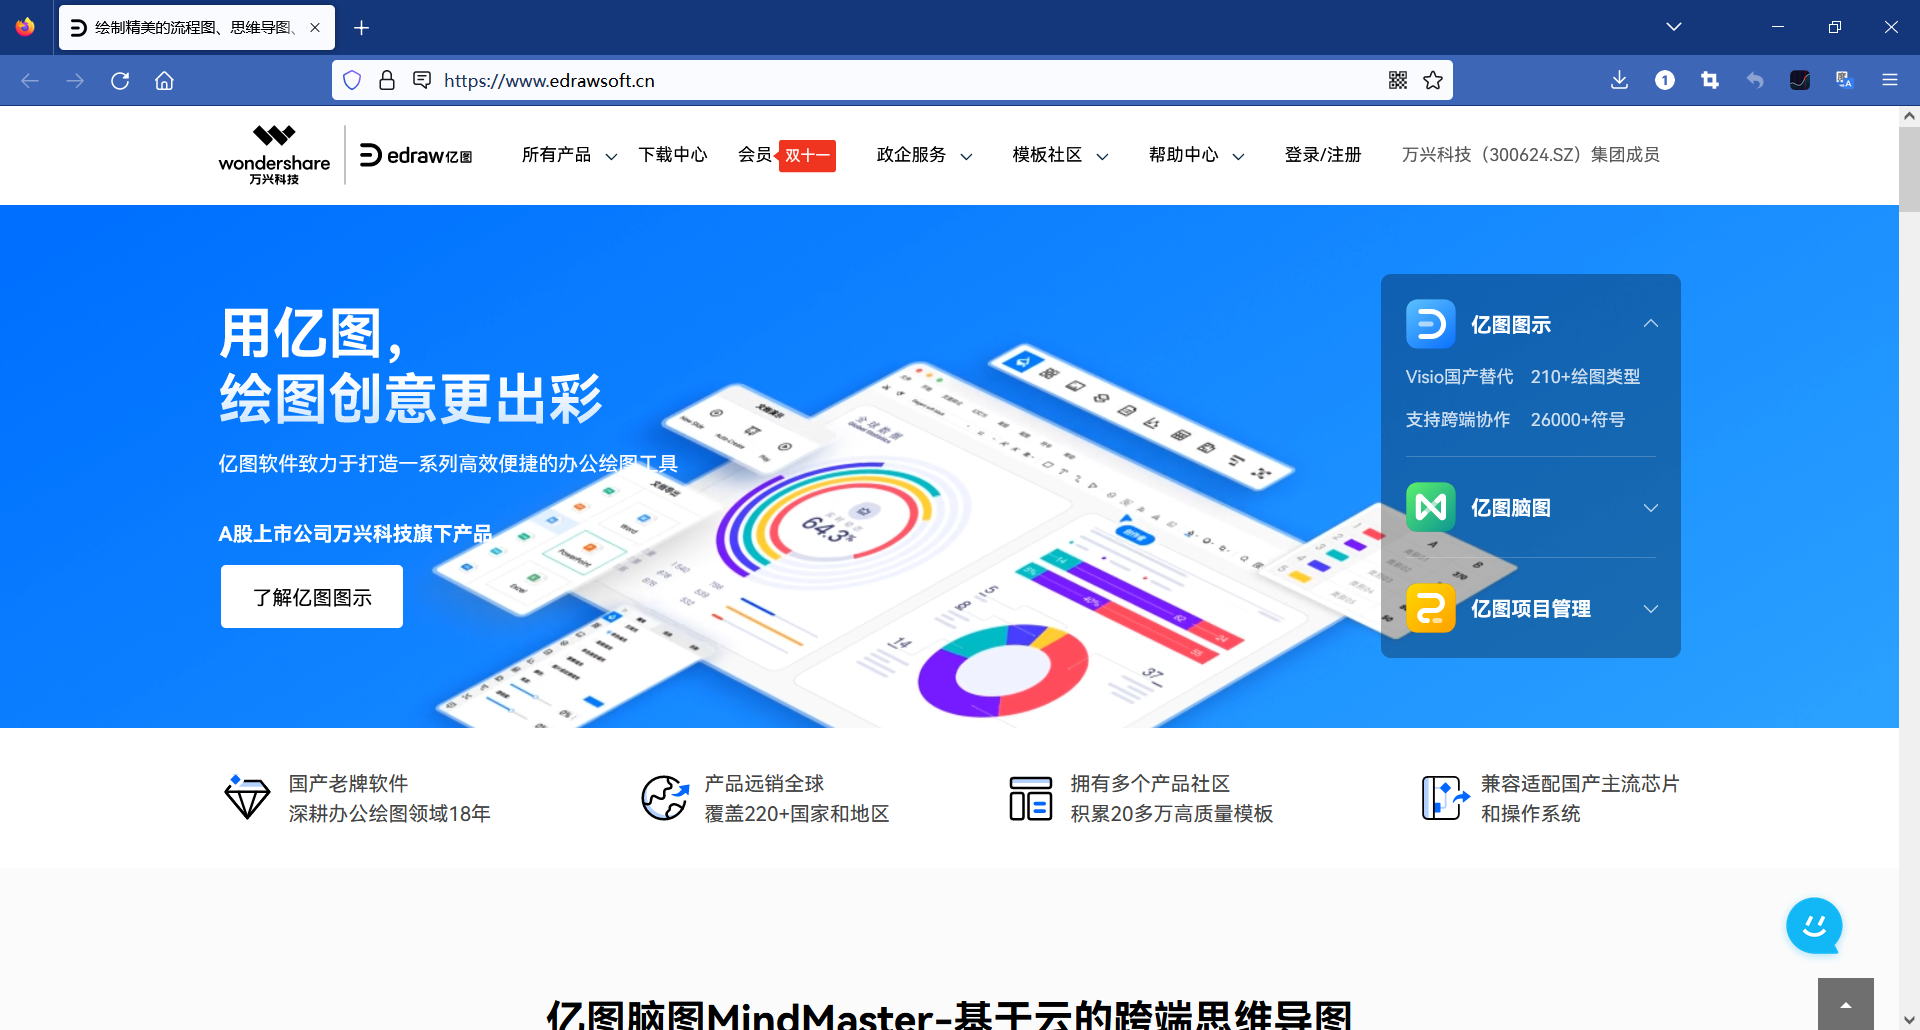List all tabs dropdown arrow
This screenshot has height=1030, width=1920.
1674,27
